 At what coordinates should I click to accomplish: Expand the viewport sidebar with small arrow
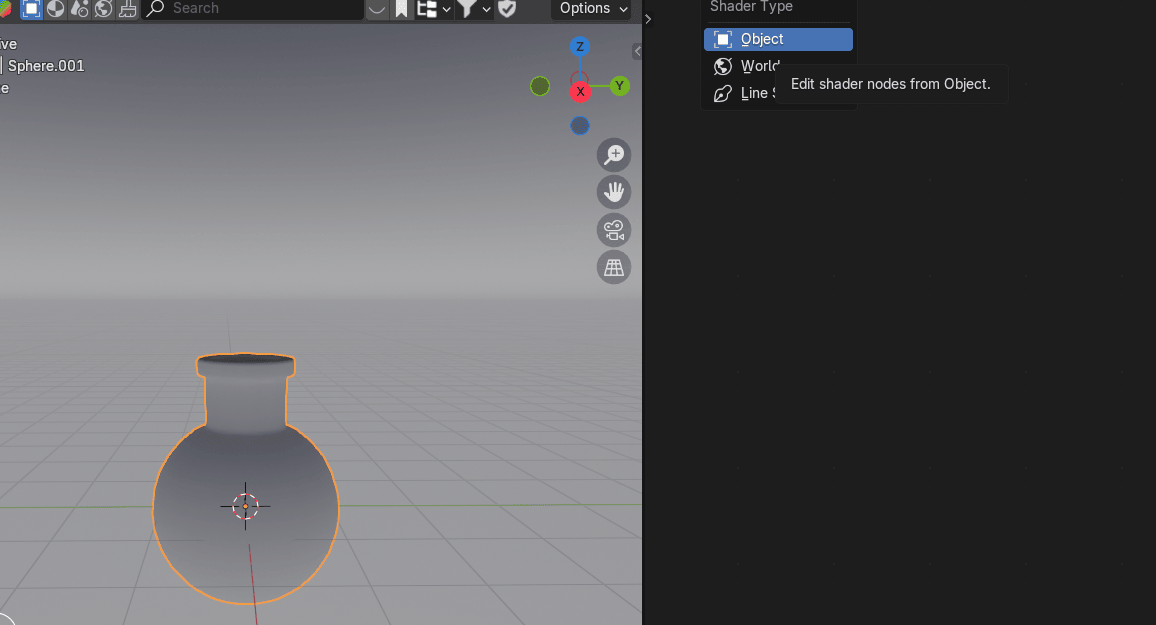637,51
